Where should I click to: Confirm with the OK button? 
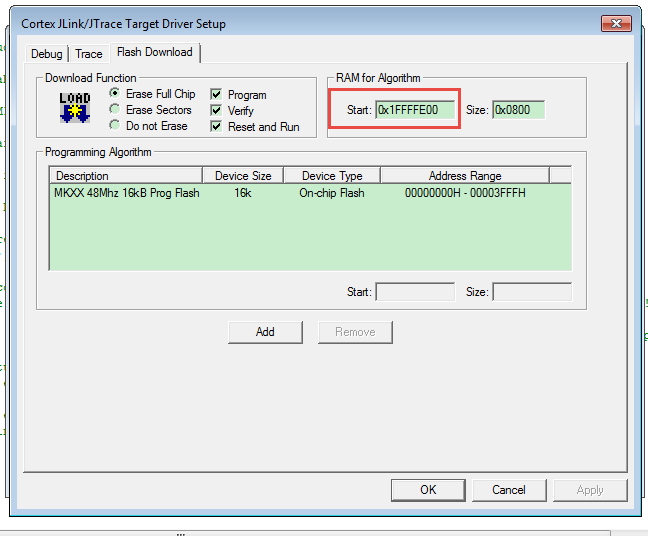click(x=428, y=490)
